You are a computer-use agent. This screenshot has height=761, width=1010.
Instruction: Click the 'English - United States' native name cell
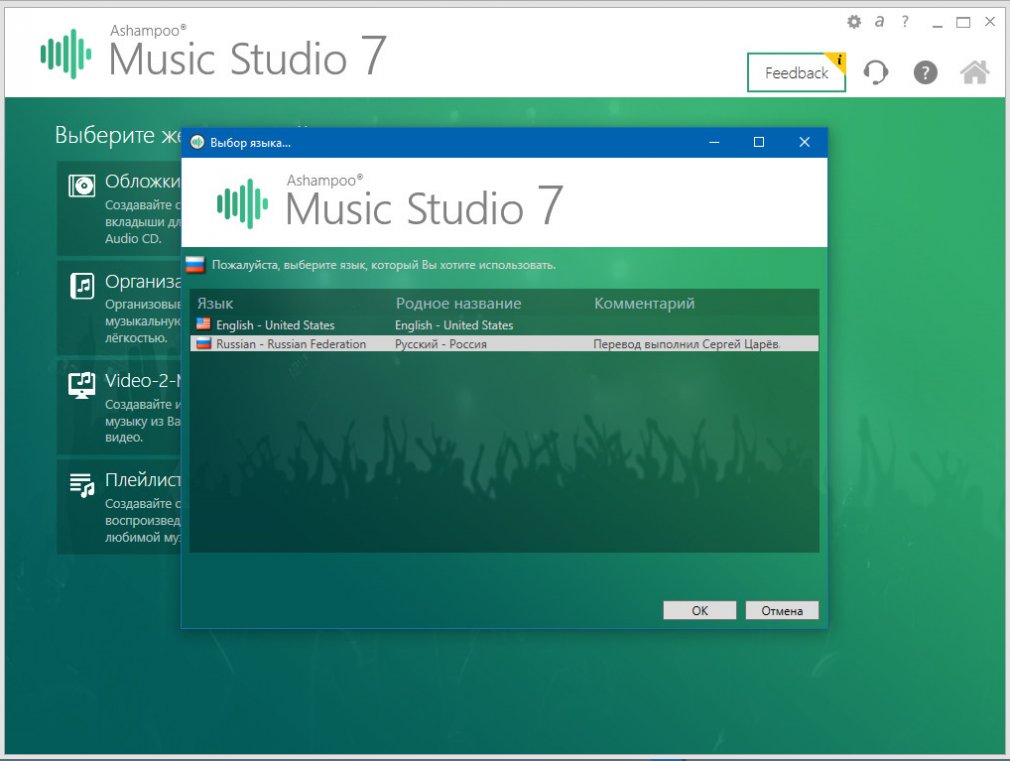[x=454, y=325]
